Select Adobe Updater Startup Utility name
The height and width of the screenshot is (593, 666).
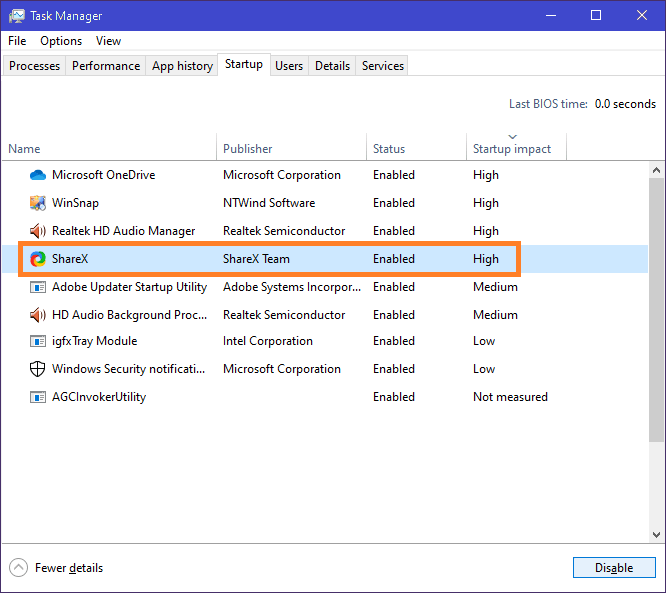pos(130,287)
